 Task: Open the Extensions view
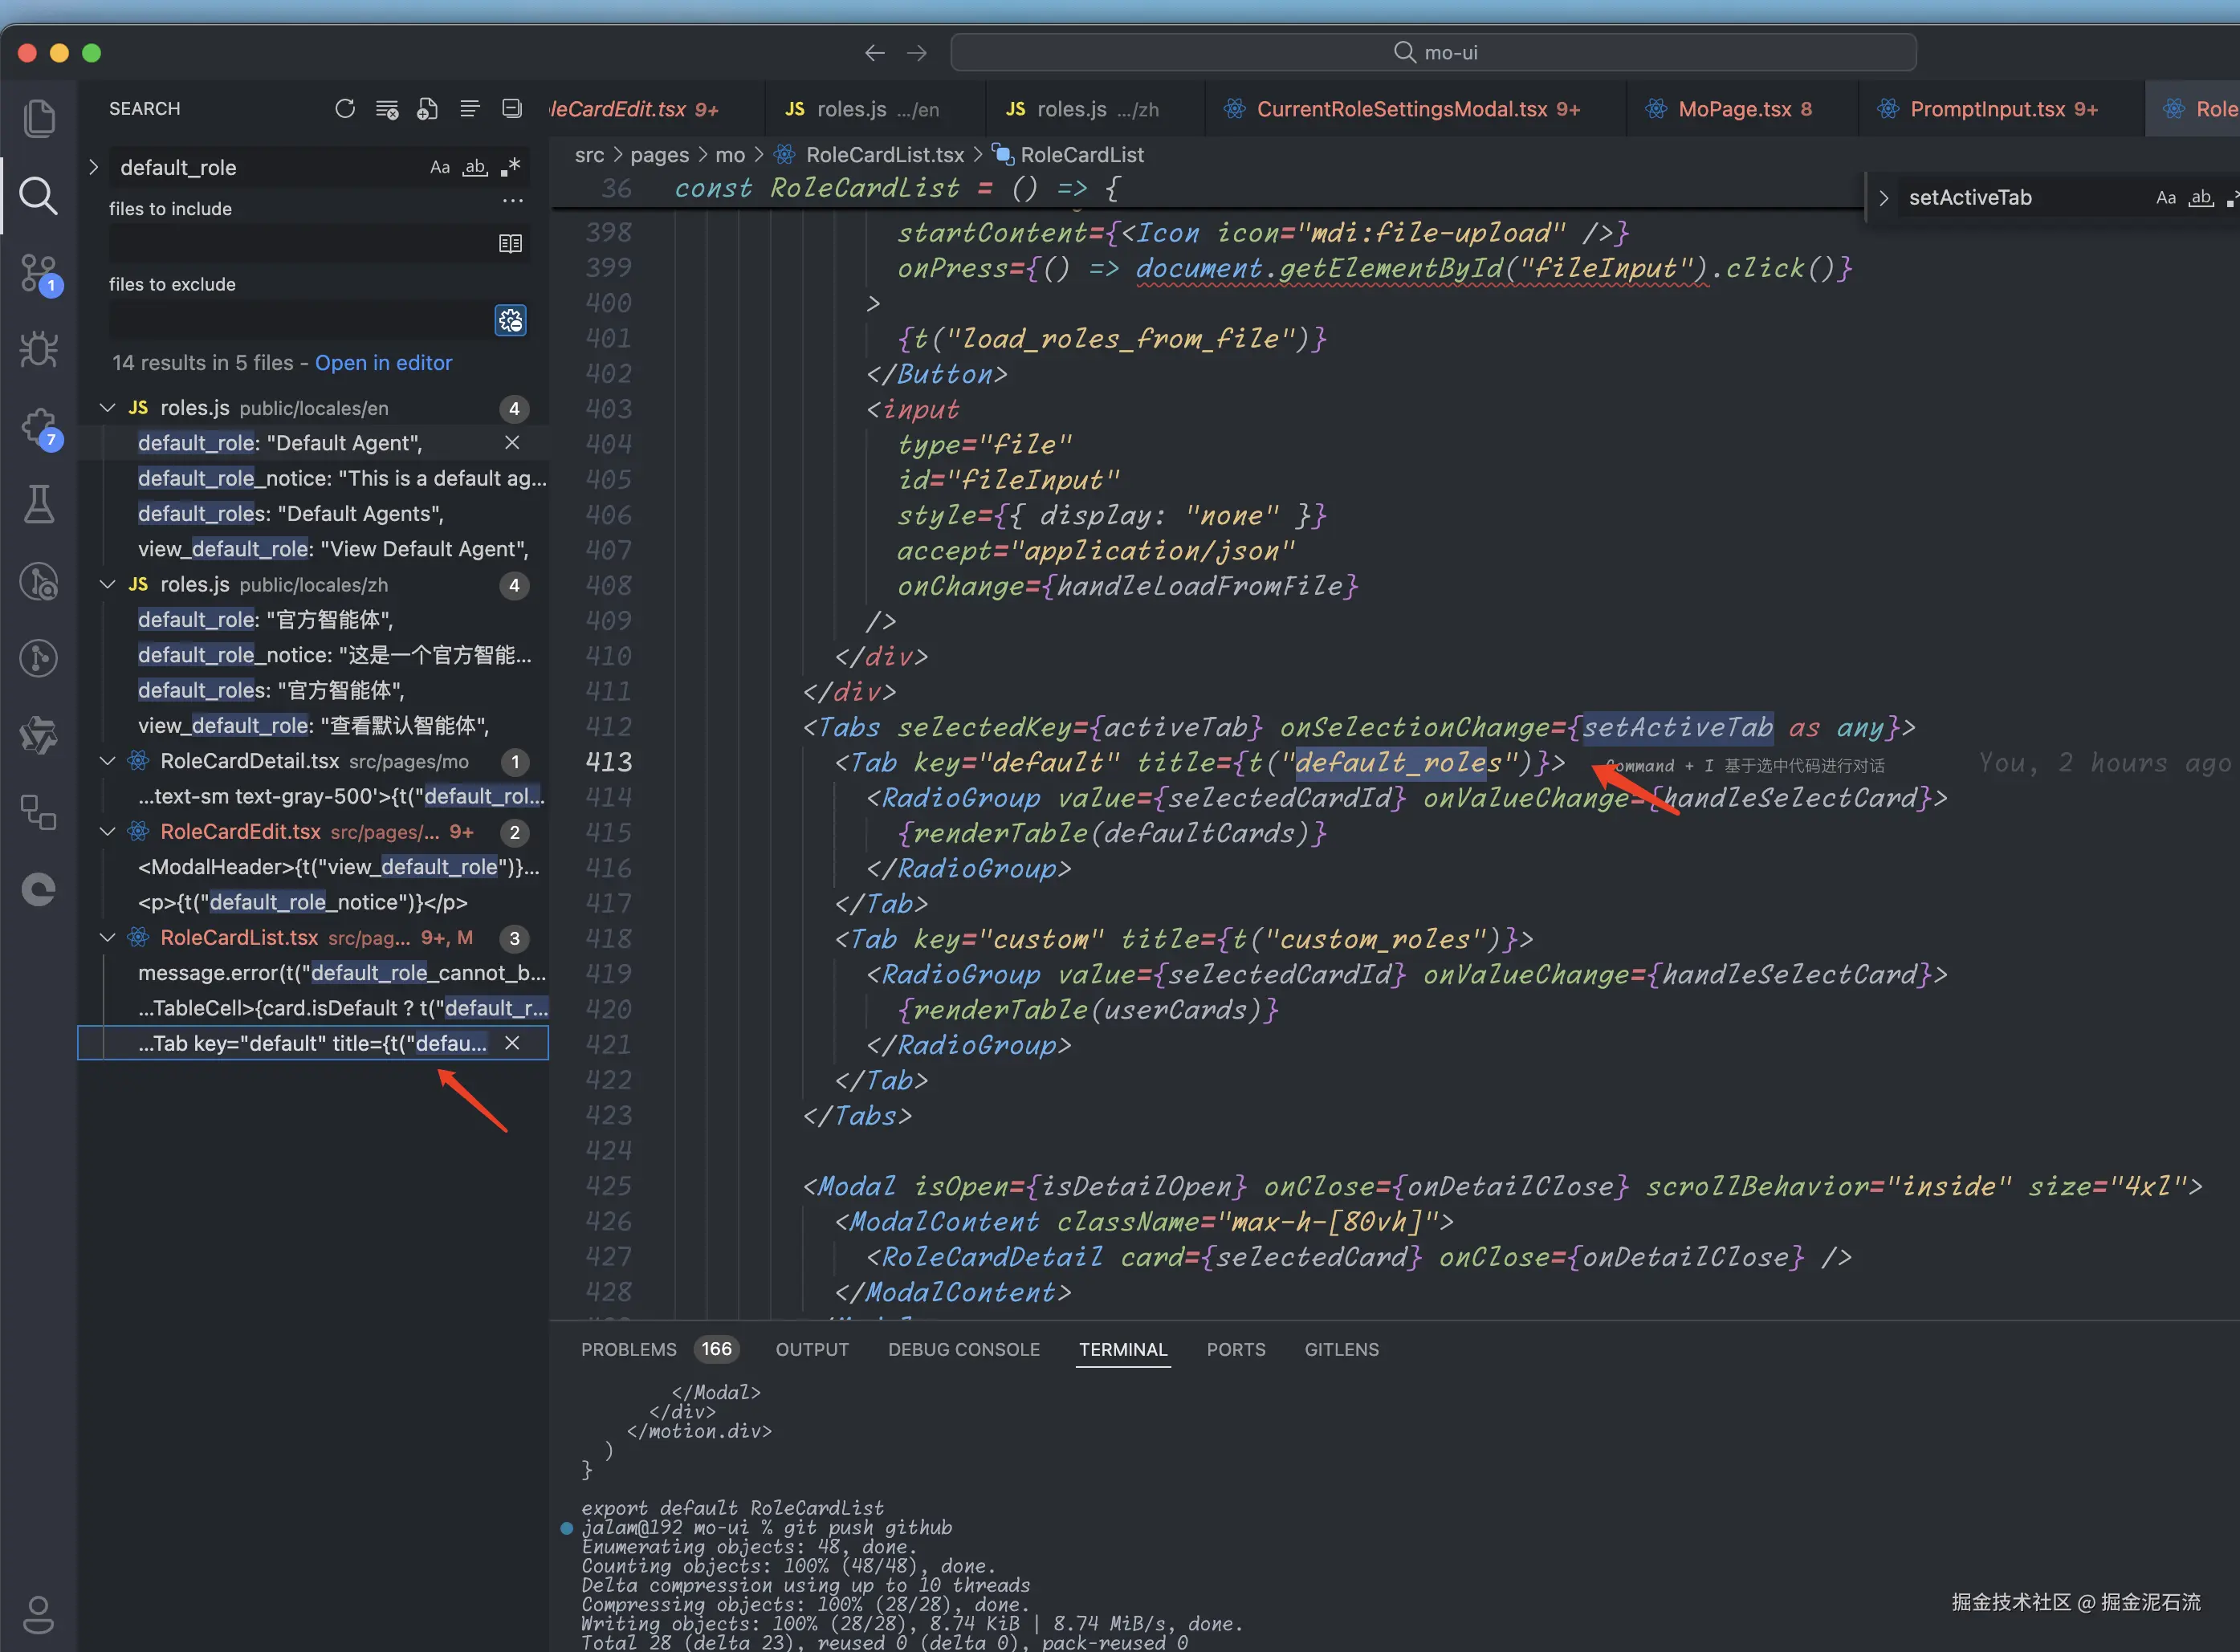[39, 427]
